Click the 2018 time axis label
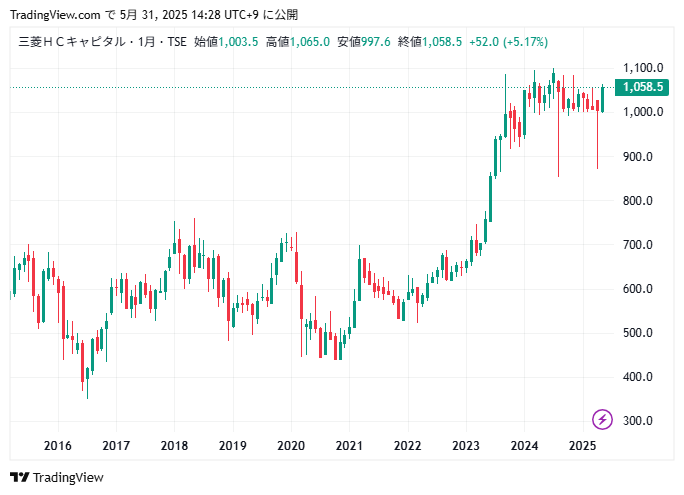Image resolution: width=684 pixels, height=495 pixels. click(174, 446)
